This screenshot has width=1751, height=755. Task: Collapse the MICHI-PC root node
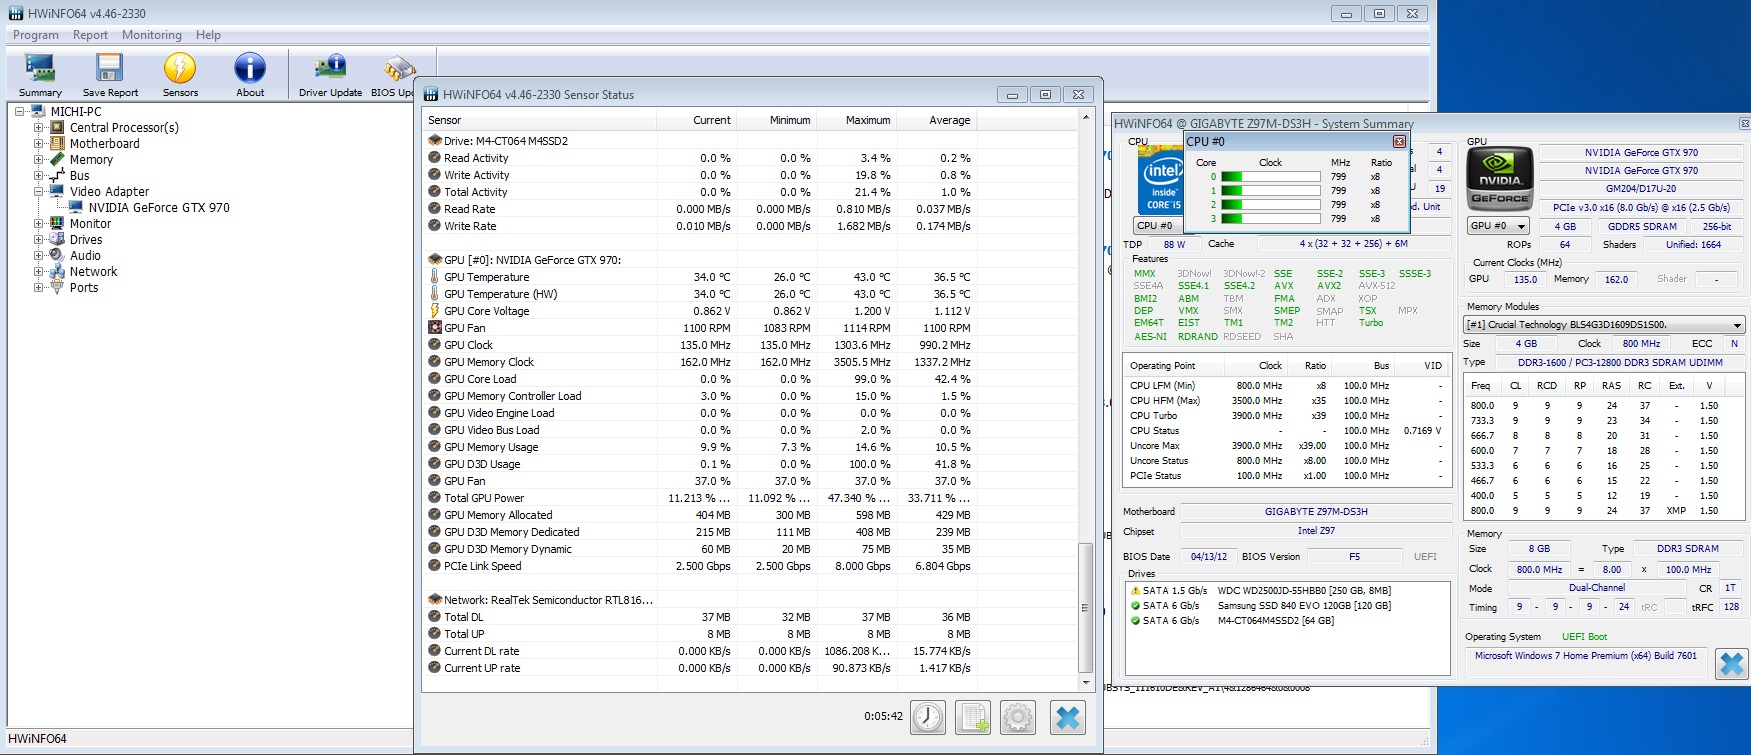20,111
